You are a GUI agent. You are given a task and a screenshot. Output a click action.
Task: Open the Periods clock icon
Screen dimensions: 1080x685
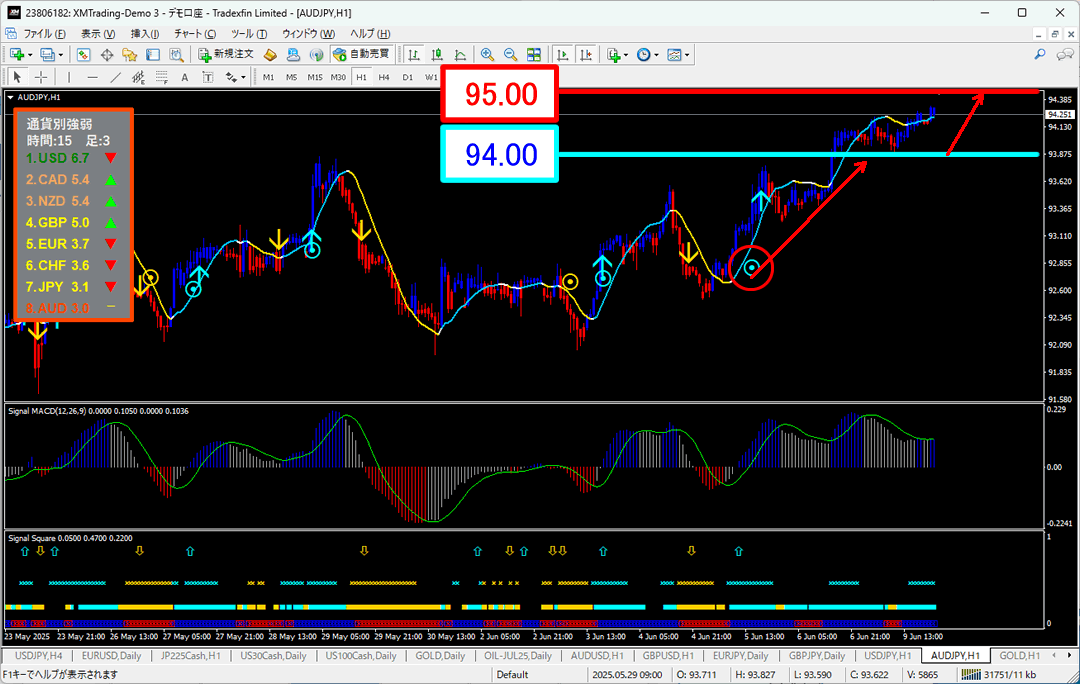(x=643, y=54)
